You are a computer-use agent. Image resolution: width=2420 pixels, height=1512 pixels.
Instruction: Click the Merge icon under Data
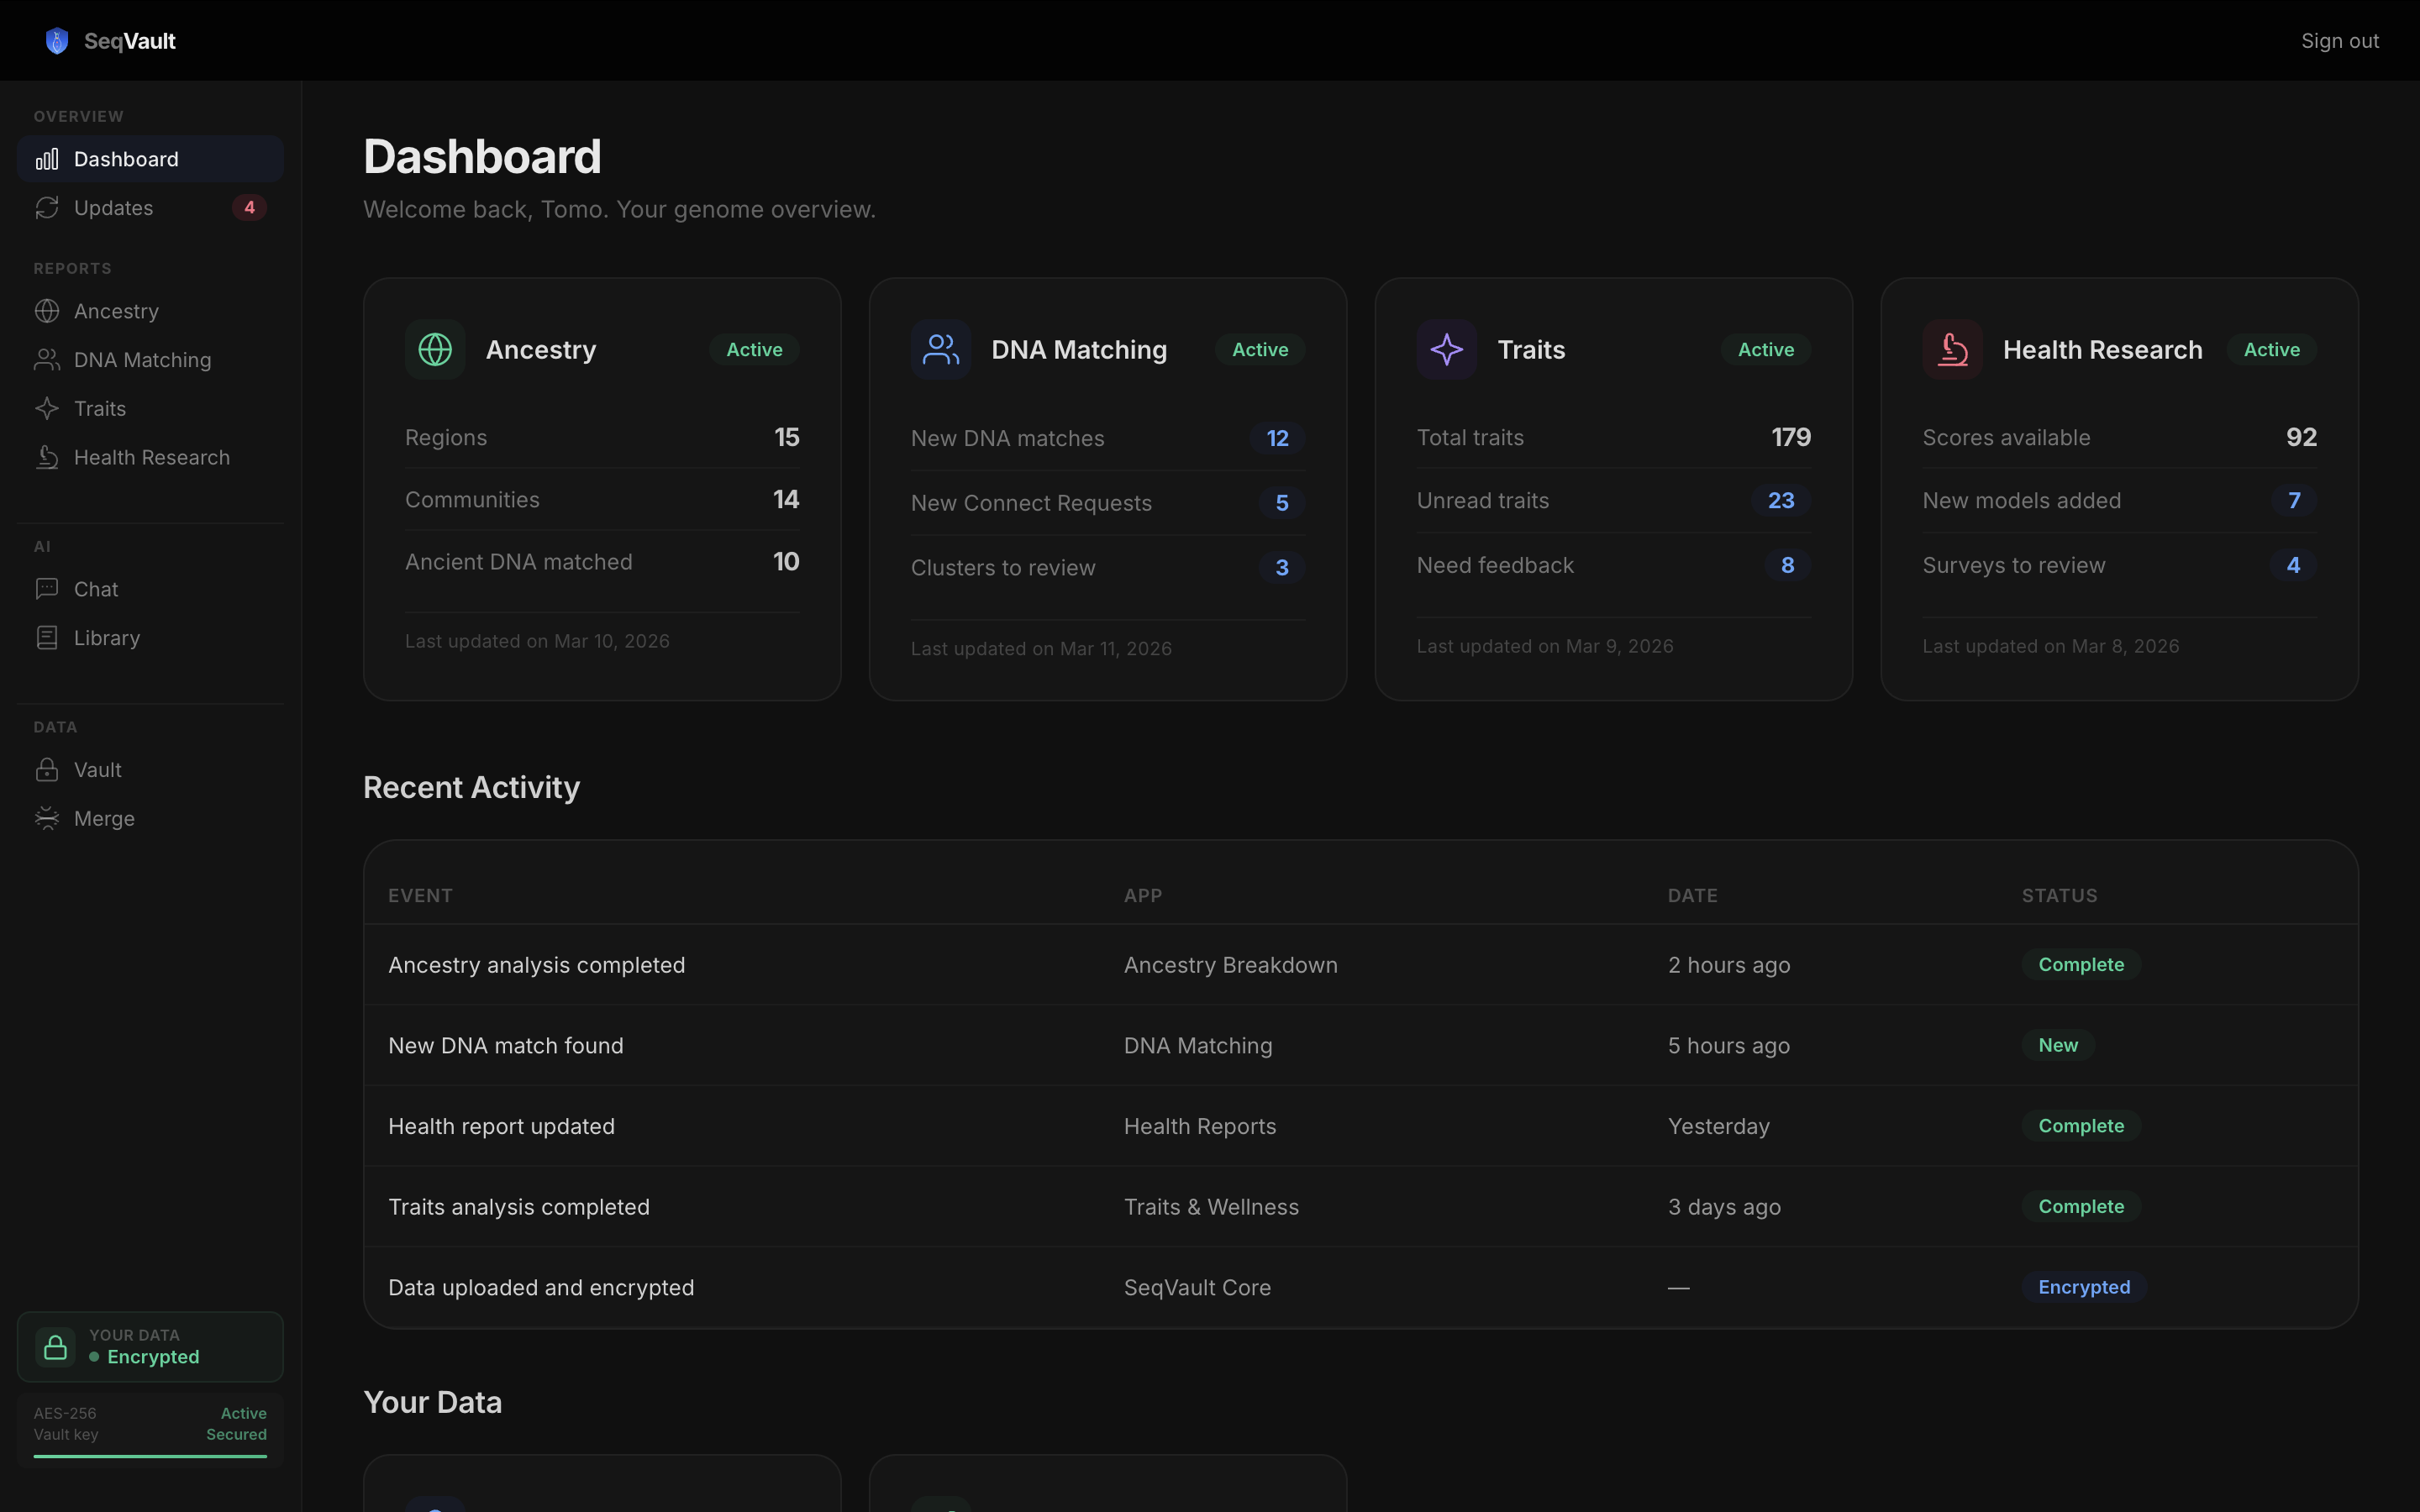pos(48,818)
